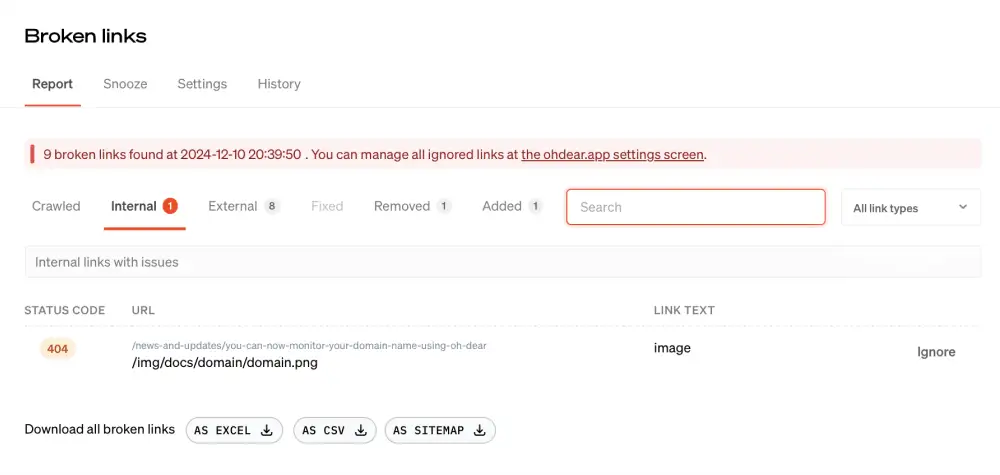Click the 404 status code badge
Screen dimensions: 1000x475
tap(58, 349)
